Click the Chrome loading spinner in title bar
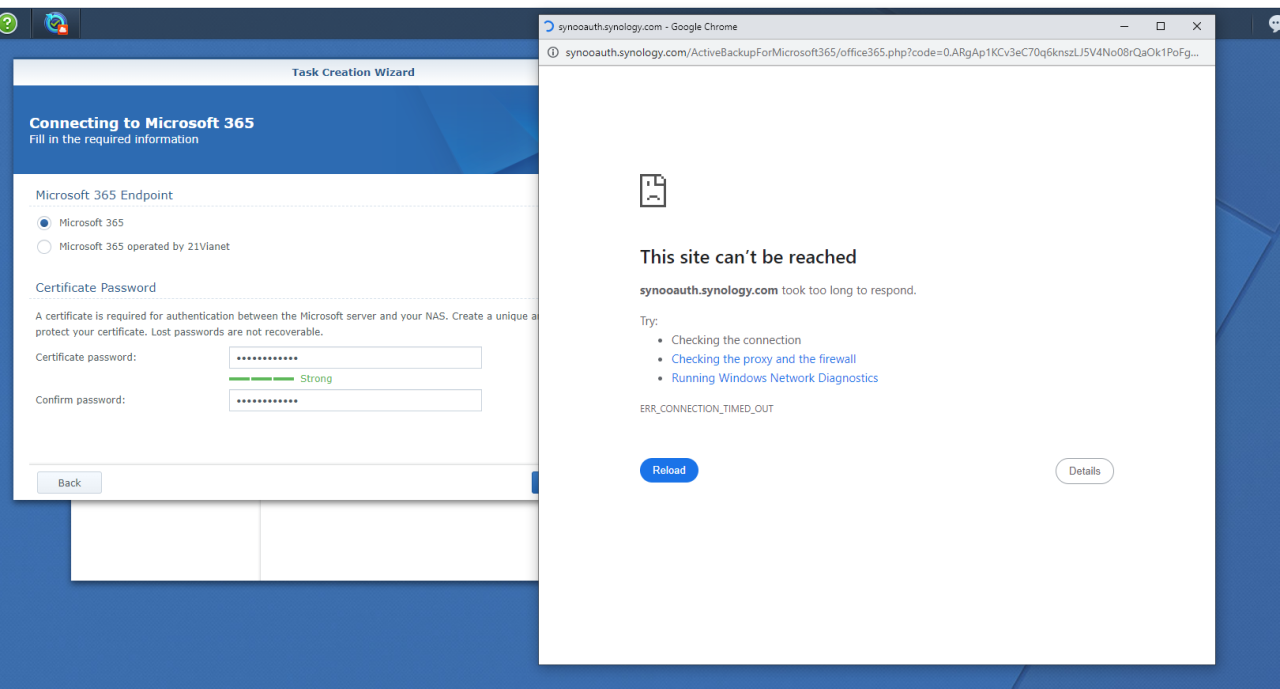 pyautogui.click(x=548, y=27)
